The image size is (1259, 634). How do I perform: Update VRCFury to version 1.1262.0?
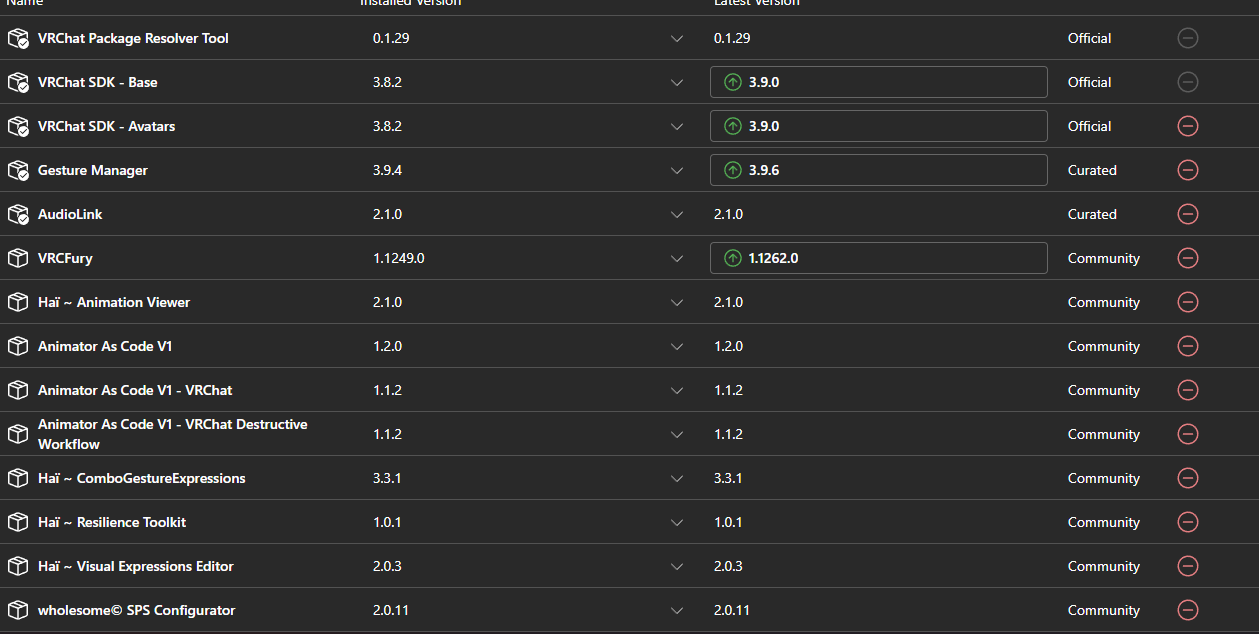coord(878,258)
